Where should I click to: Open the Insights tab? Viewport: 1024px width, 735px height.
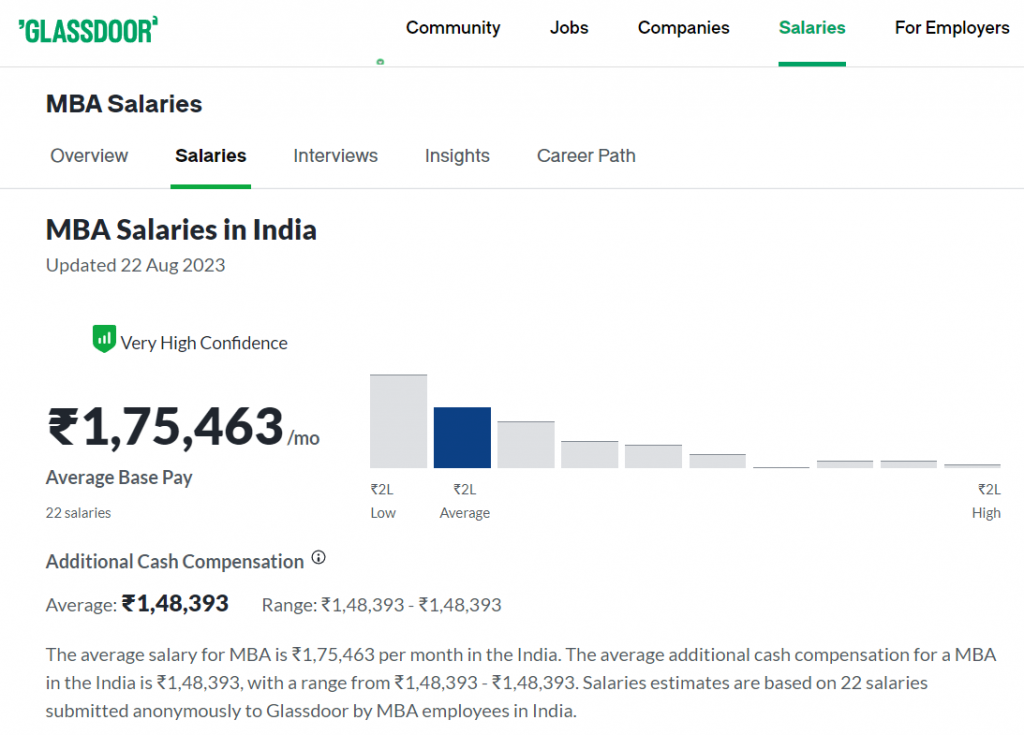456,155
